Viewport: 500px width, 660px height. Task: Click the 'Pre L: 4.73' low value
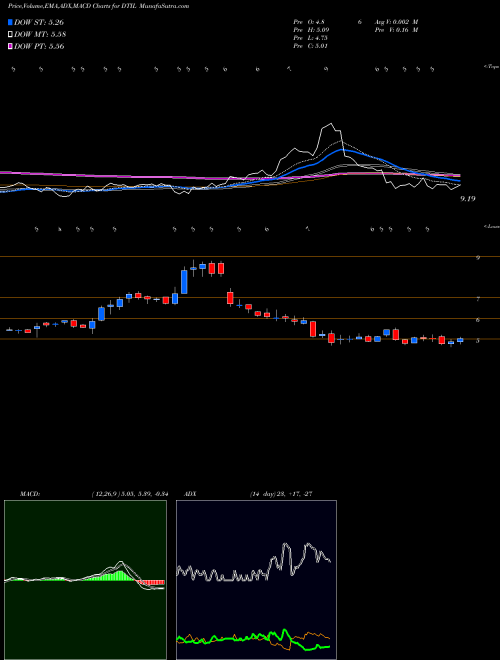coord(311,38)
